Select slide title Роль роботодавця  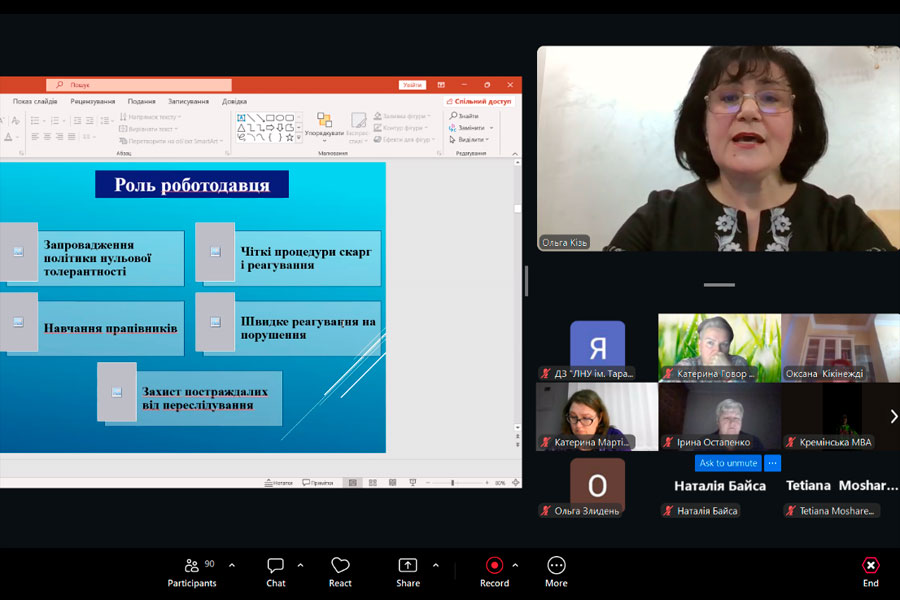point(192,185)
